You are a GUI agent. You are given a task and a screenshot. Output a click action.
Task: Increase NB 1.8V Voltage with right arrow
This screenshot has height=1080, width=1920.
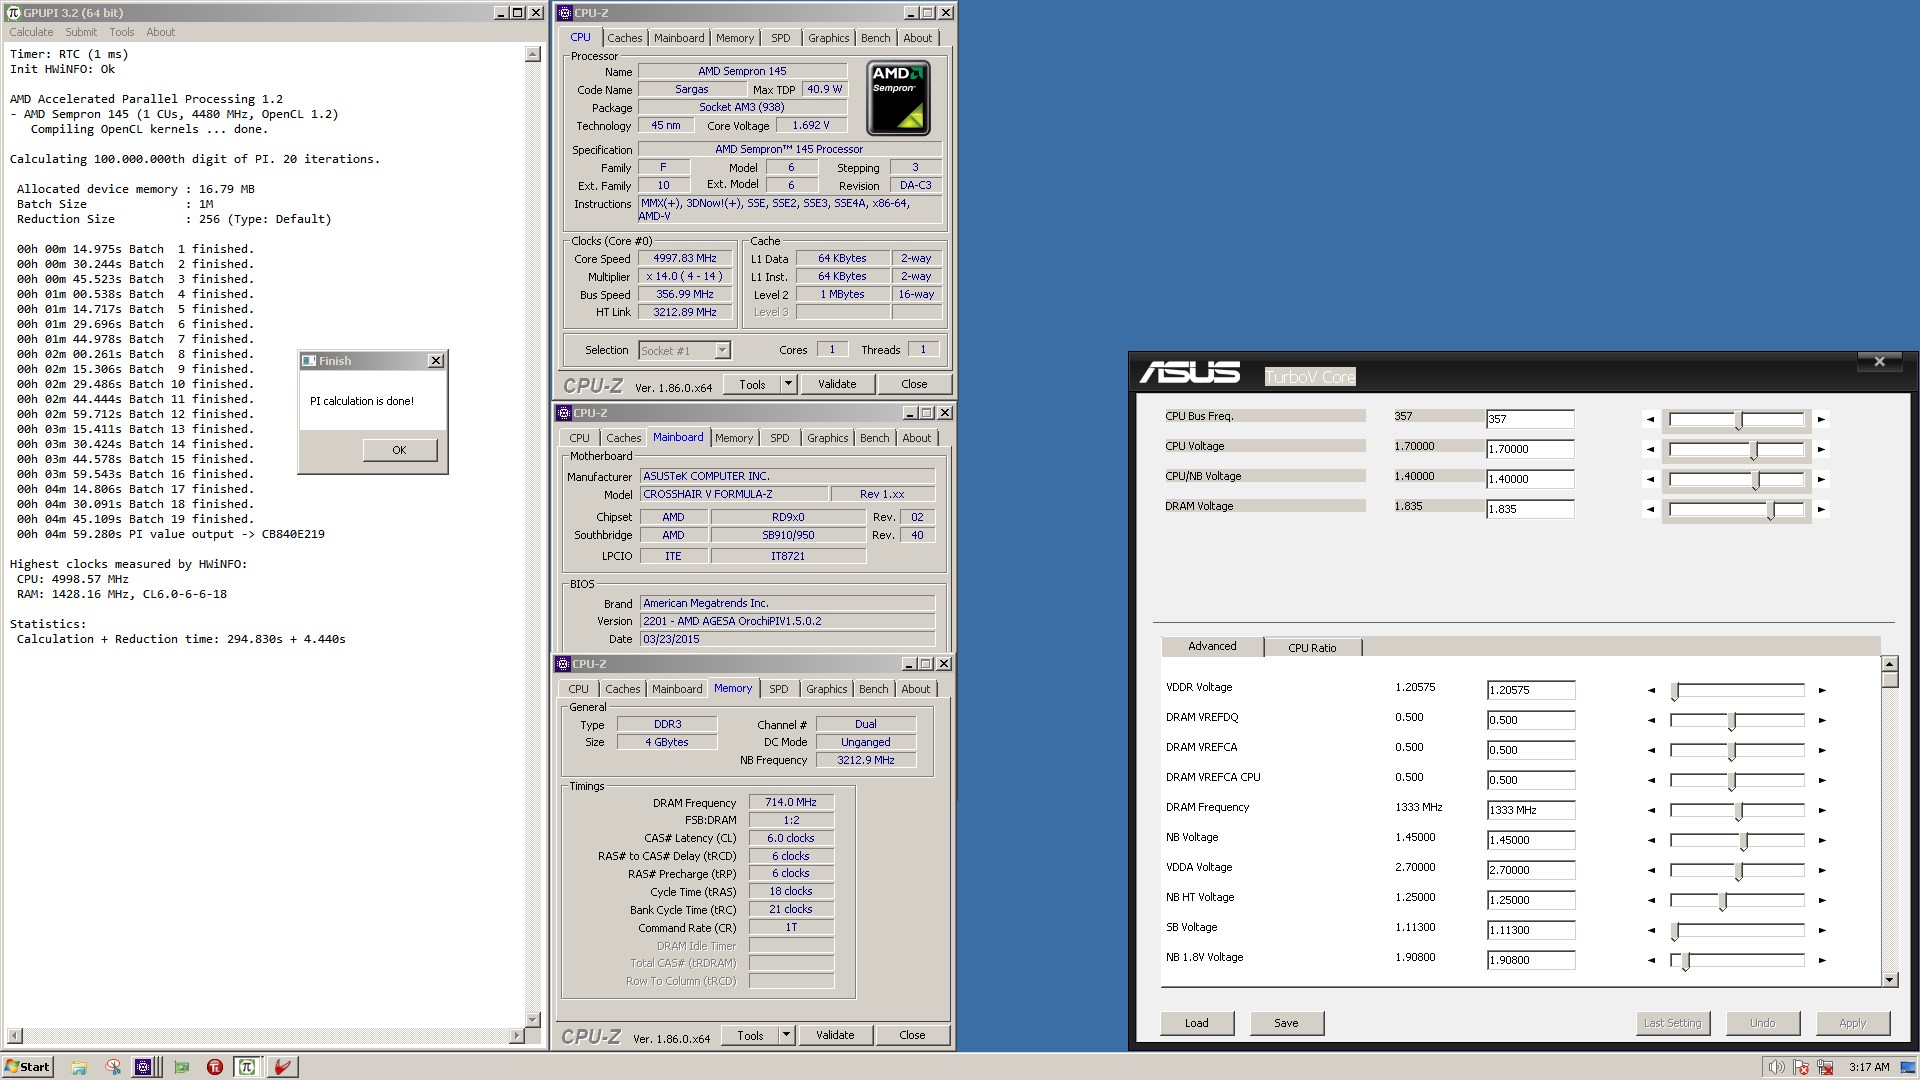[1822, 961]
